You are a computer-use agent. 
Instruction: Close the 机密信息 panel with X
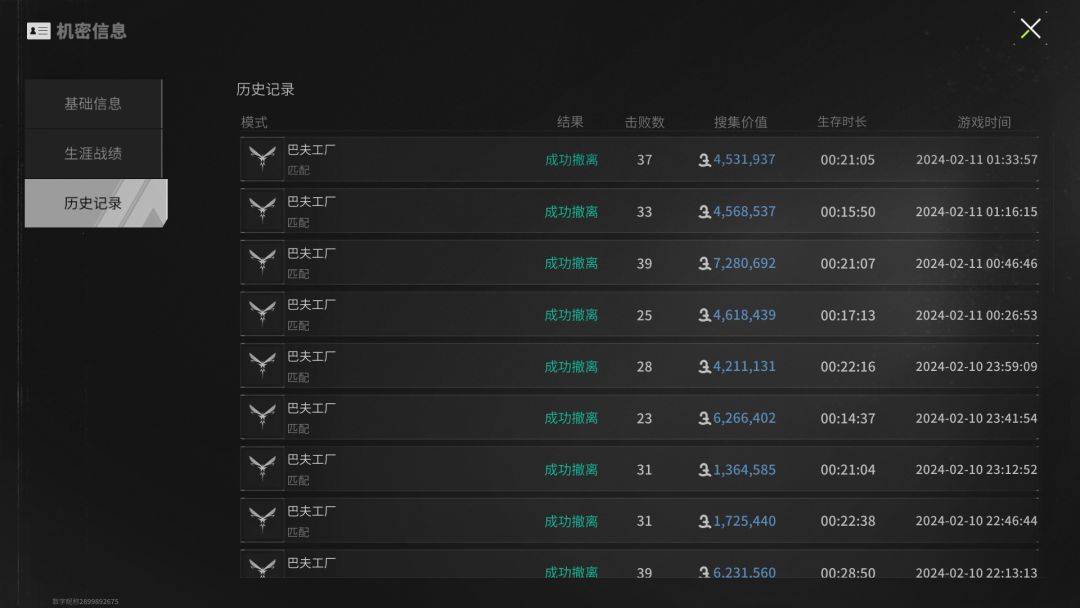(x=1030, y=28)
